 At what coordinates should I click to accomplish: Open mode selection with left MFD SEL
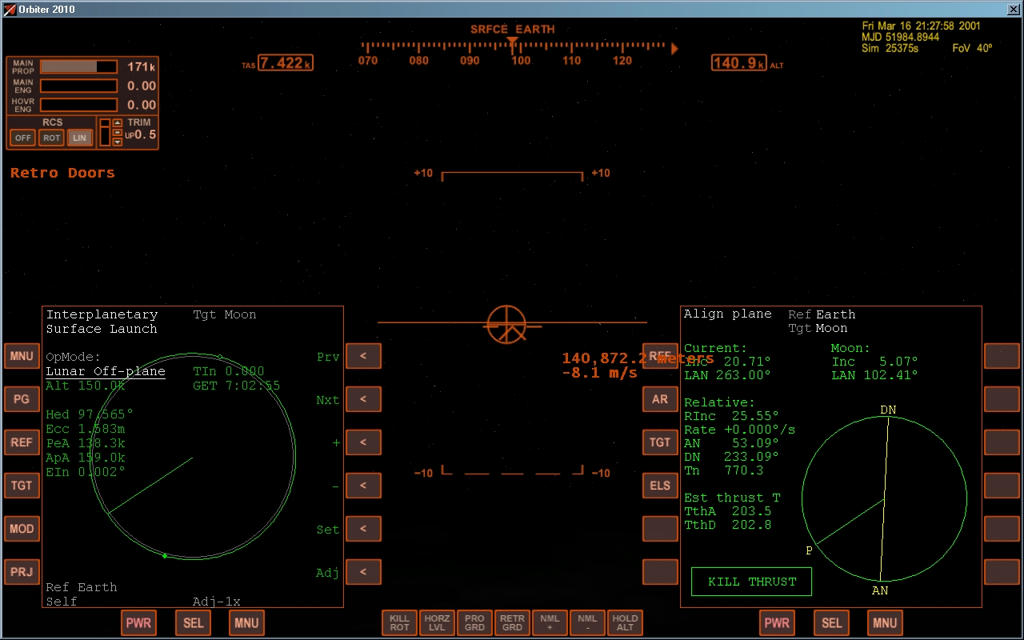coord(193,622)
